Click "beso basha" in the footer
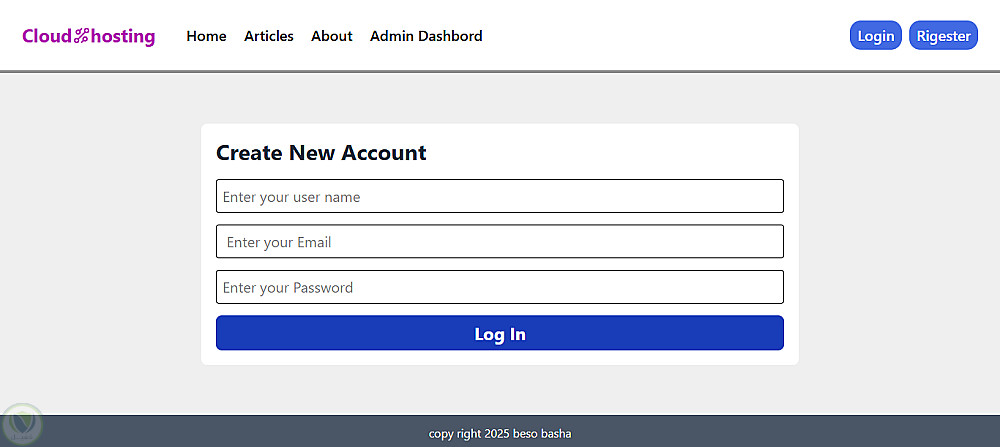1000x447 pixels. pyautogui.click(x=542, y=434)
